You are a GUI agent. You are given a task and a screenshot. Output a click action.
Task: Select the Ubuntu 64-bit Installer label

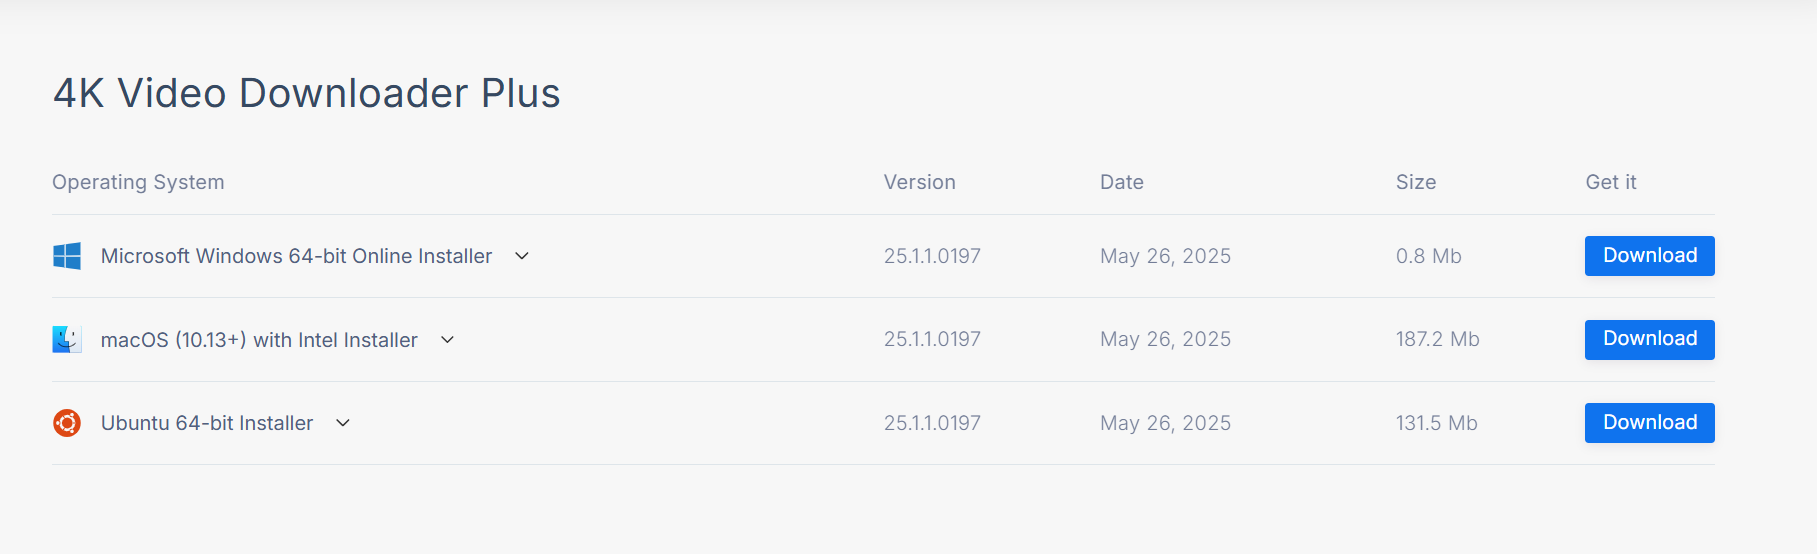(207, 423)
